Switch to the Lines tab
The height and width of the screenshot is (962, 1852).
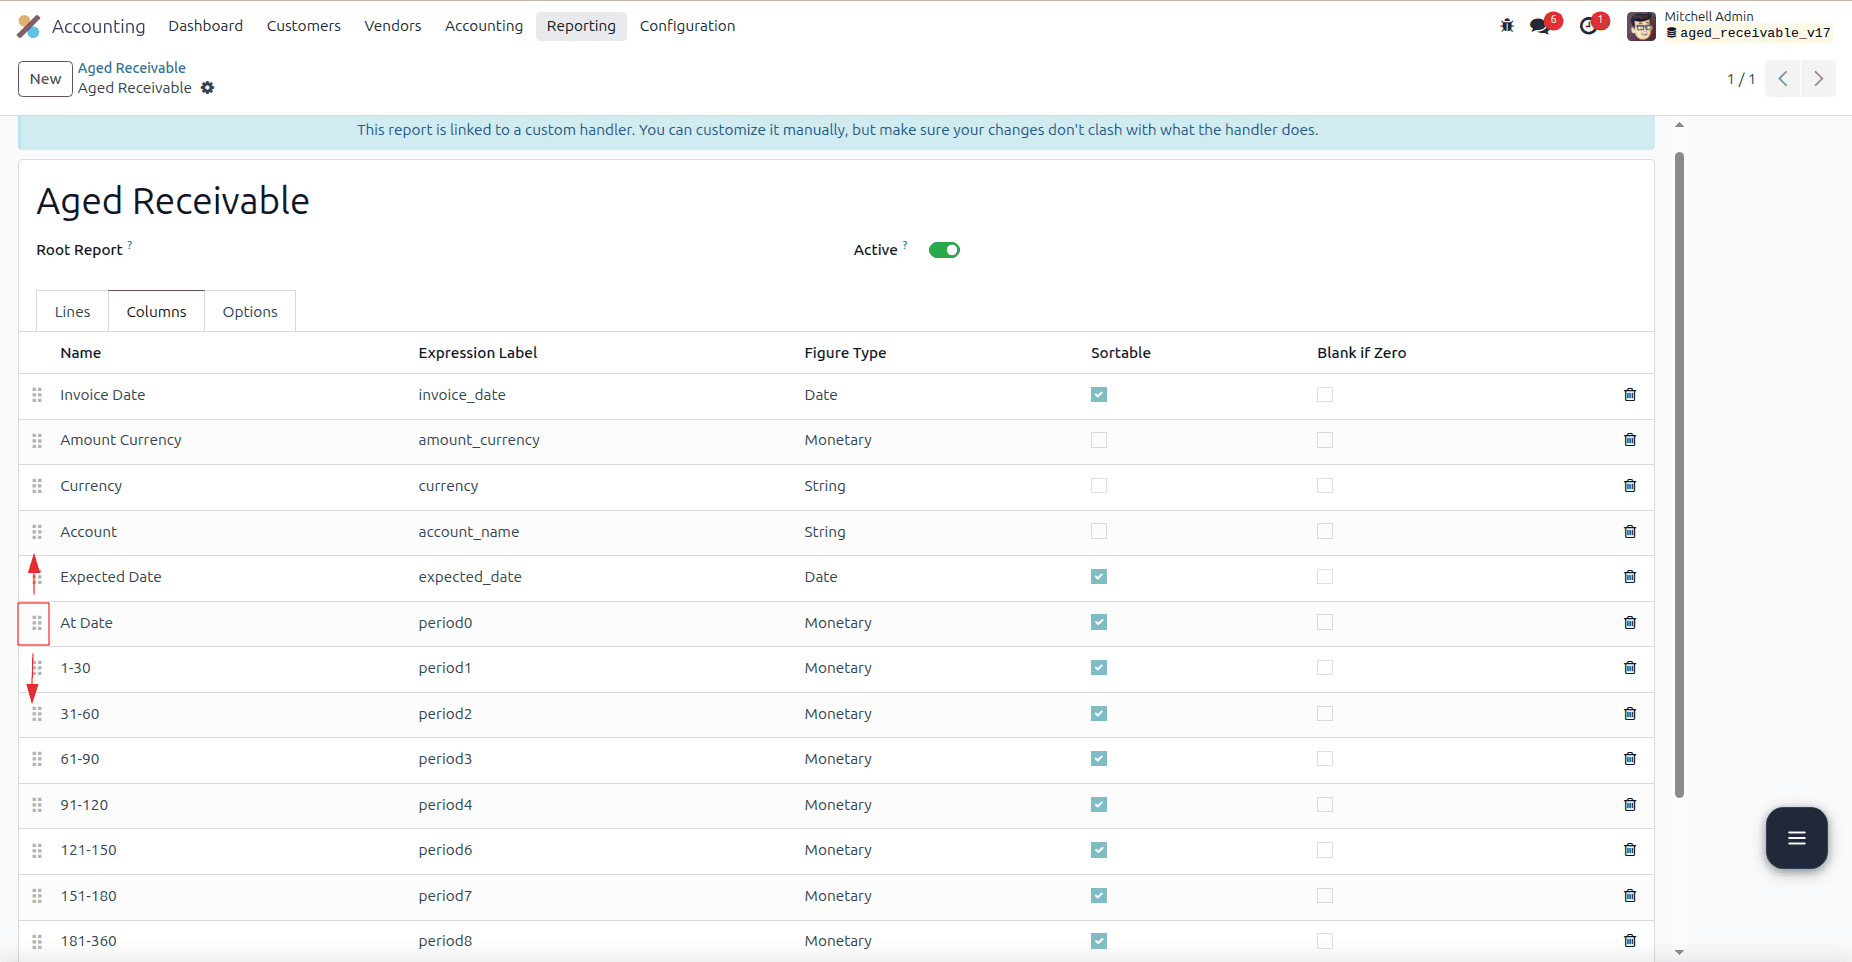point(72,312)
